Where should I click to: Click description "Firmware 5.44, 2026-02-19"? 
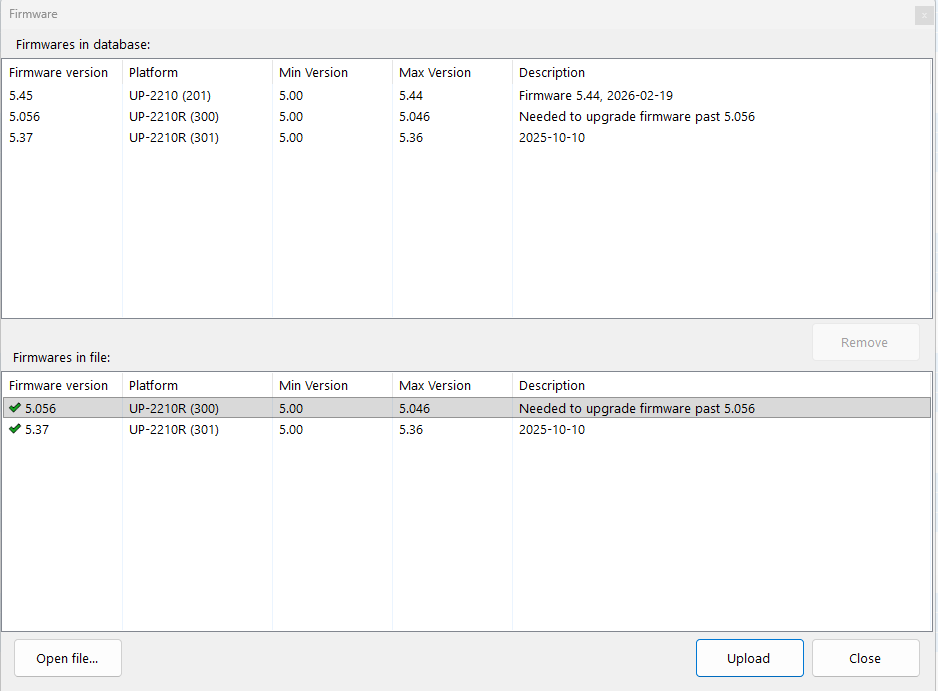click(596, 96)
